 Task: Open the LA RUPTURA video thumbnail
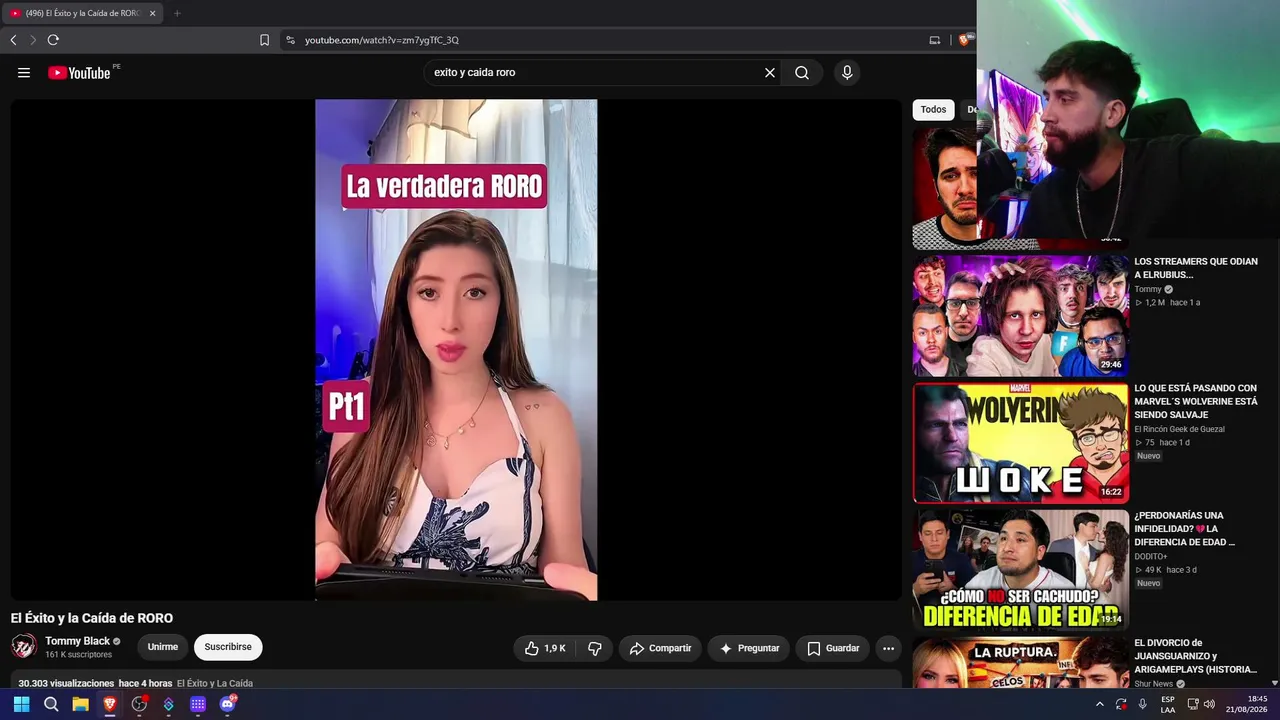click(x=1020, y=663)
